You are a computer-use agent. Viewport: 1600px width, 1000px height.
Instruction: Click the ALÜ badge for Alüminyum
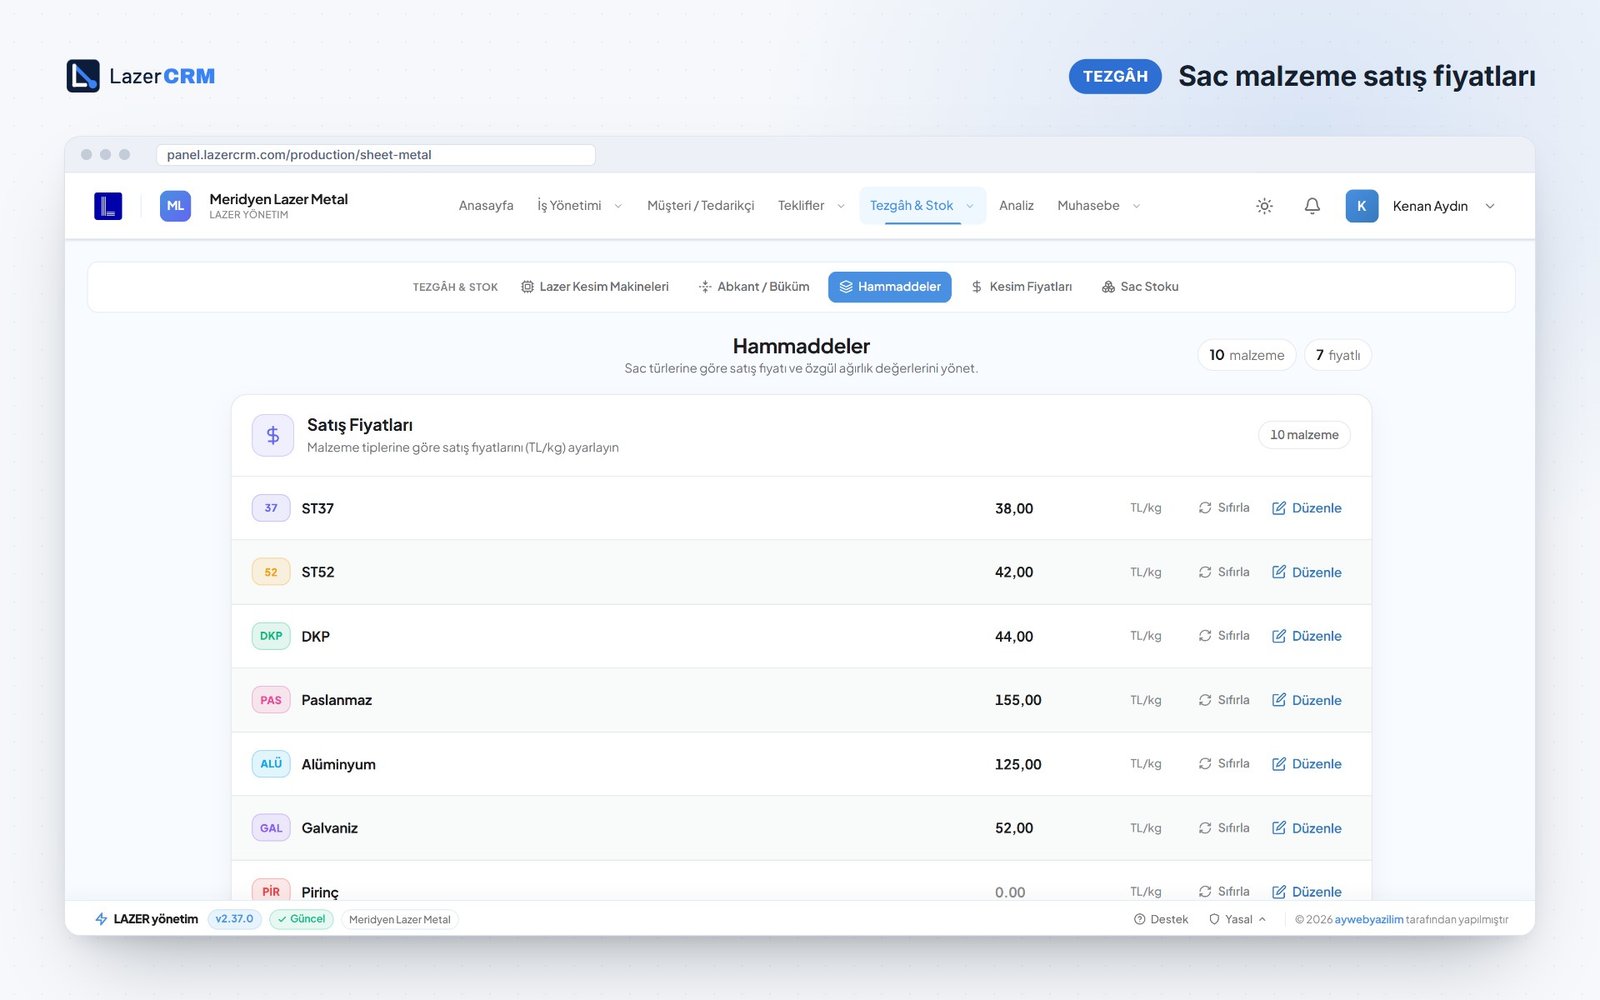271,764
